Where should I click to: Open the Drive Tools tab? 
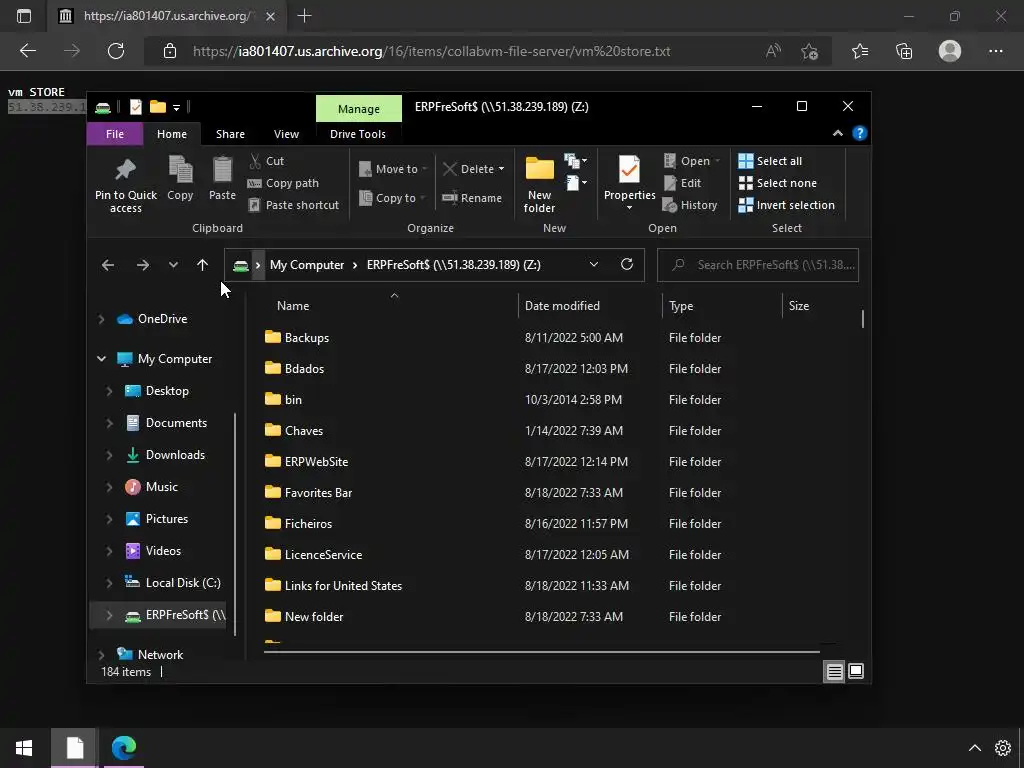pyautogui.click(x=358, y=134)
